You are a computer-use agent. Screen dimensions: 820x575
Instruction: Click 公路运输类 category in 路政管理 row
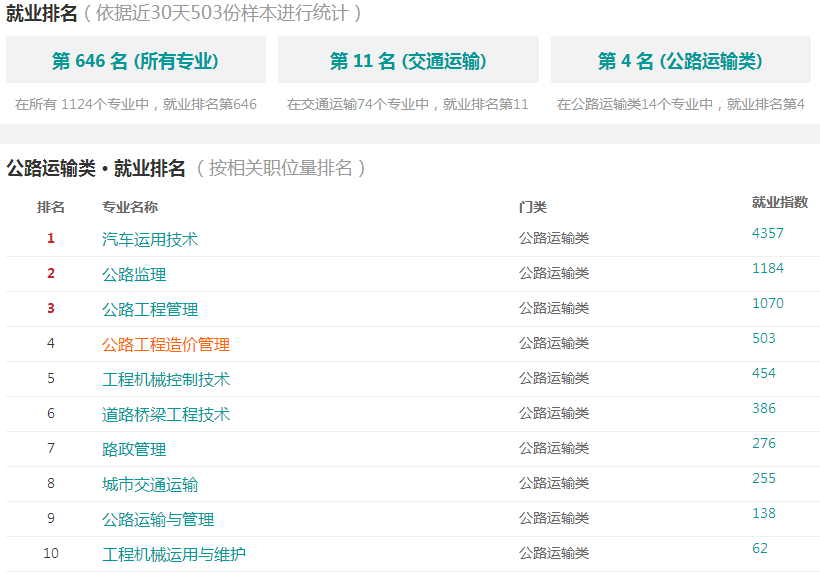click(554, 448)
